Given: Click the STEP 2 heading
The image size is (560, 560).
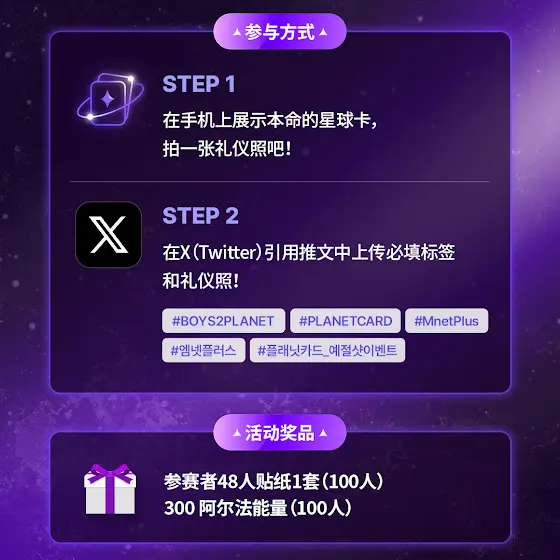Looking at the screenshot, I should pyautogui.click(x=201, y=216).
